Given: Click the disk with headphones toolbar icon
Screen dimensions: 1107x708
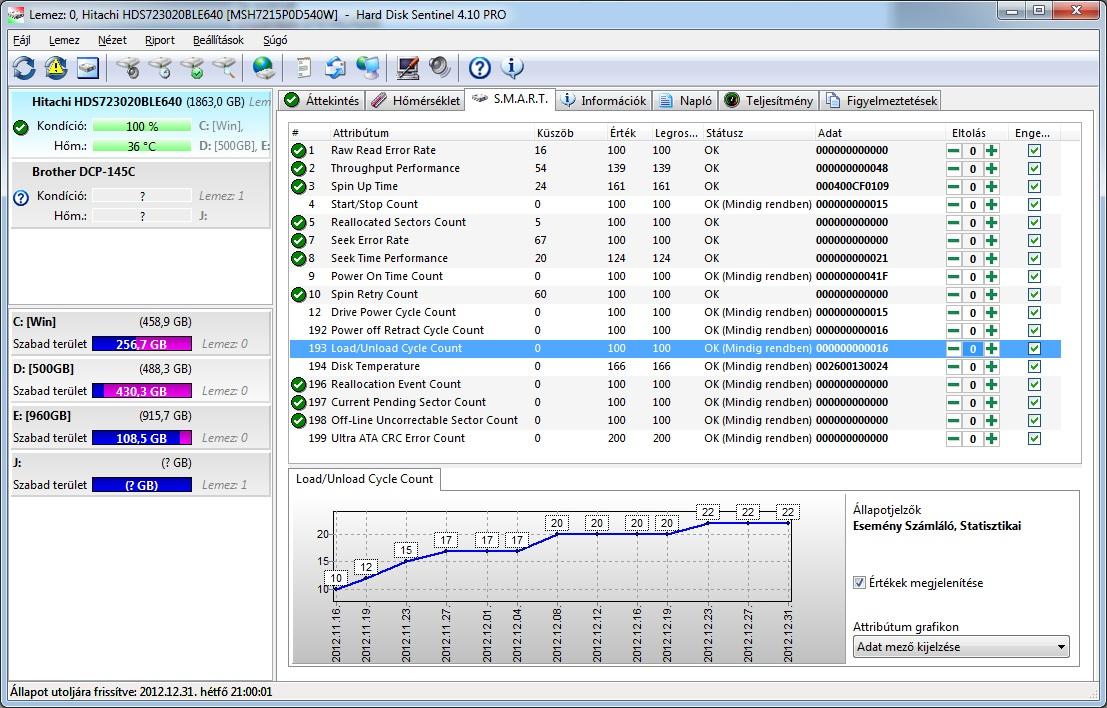Looking at the screenshot, I should click(x=128, y=68).
